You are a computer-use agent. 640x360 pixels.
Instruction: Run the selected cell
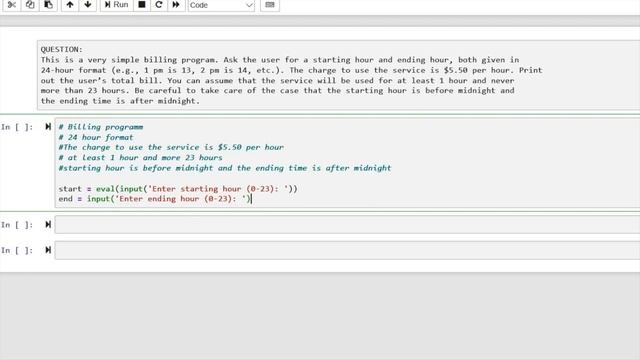tap(116, 5)
